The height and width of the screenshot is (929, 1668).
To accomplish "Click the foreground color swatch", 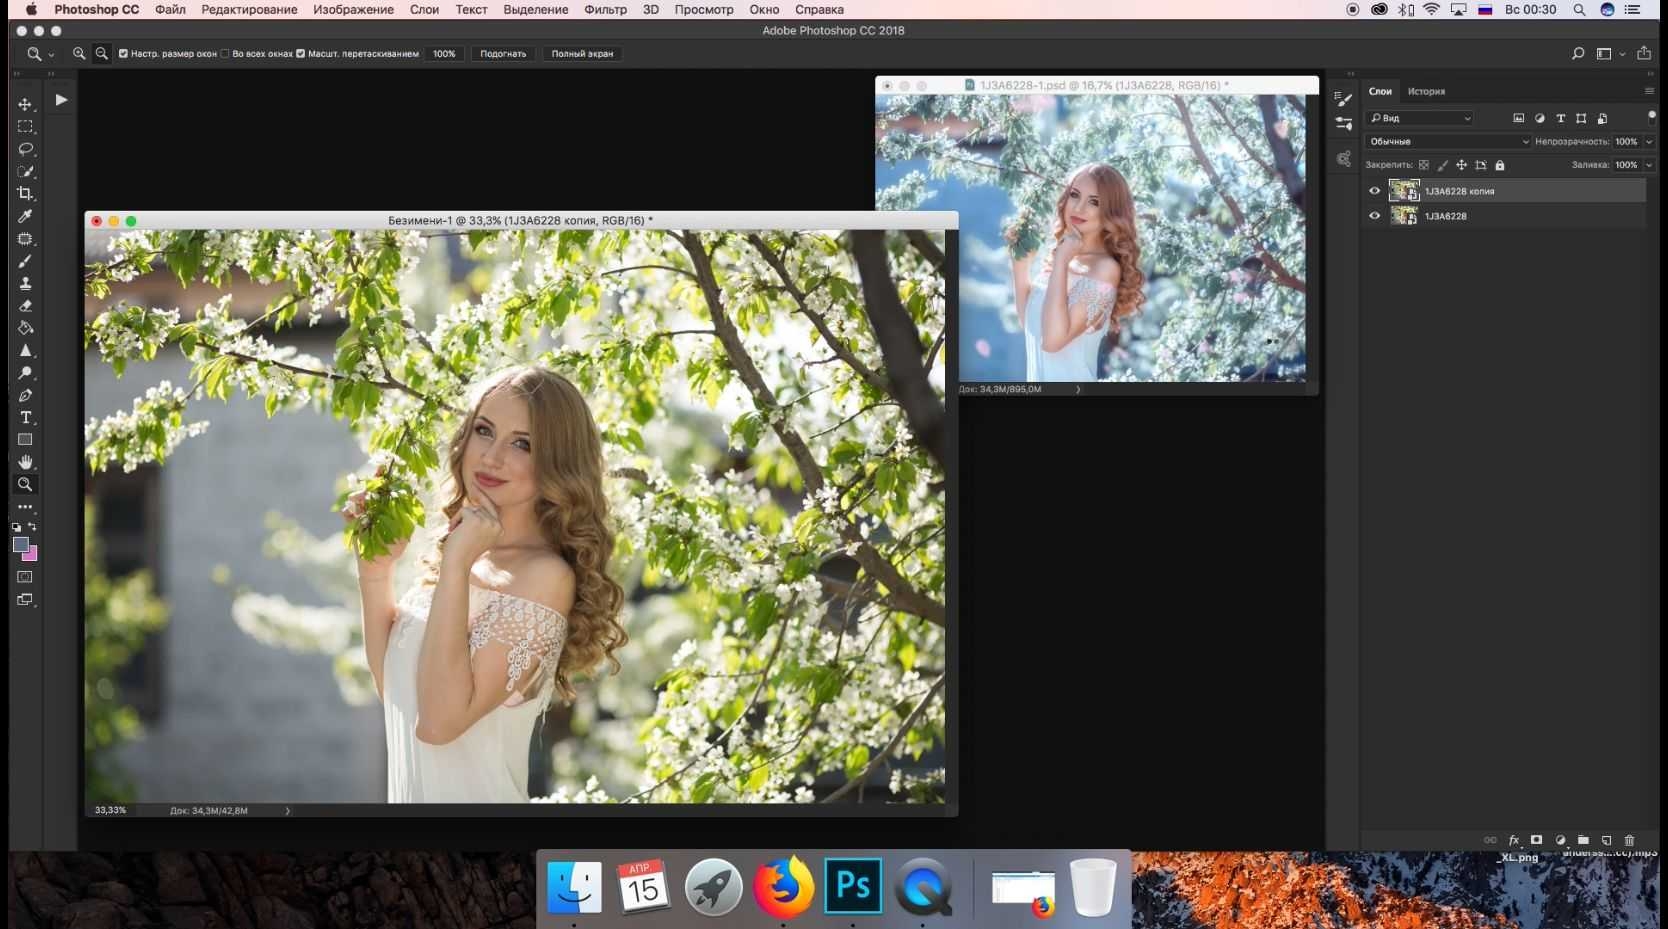I will point(20,545).
